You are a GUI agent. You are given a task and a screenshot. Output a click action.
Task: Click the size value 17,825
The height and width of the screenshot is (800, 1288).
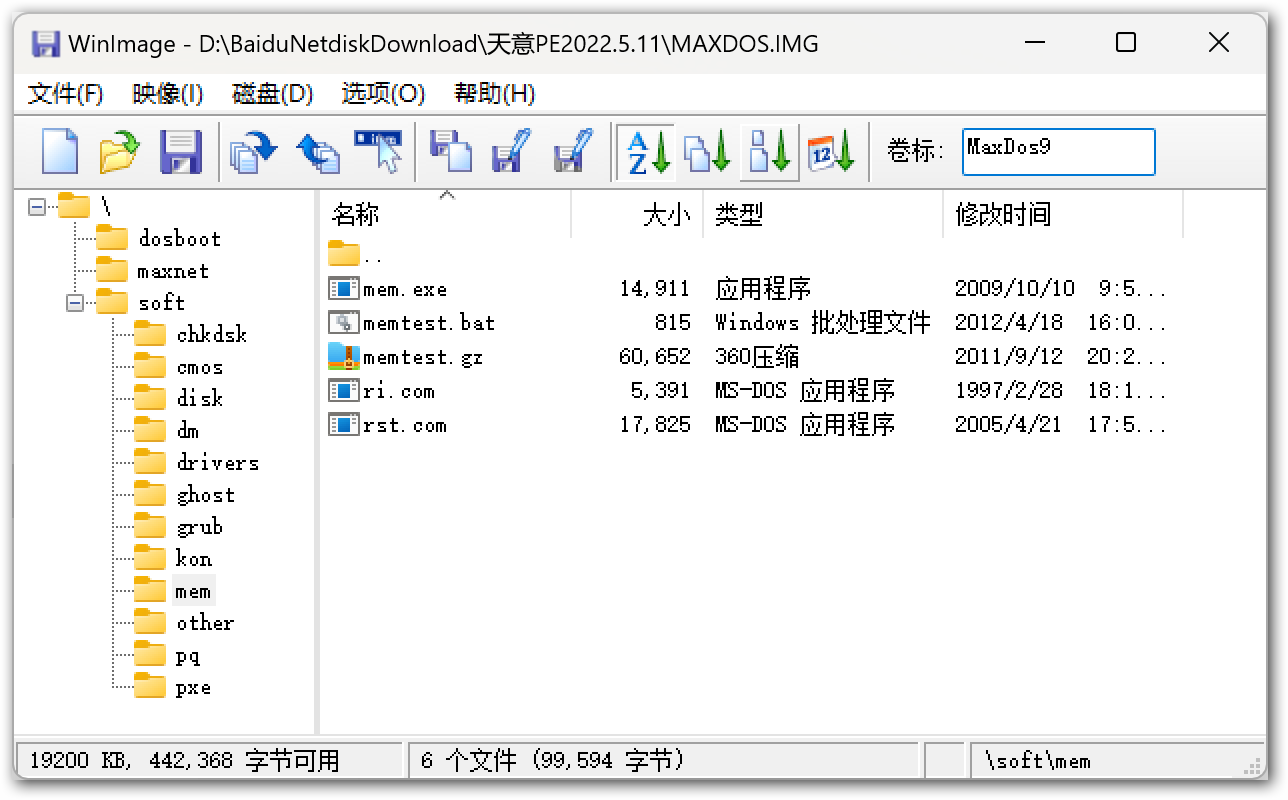[655, 425]
